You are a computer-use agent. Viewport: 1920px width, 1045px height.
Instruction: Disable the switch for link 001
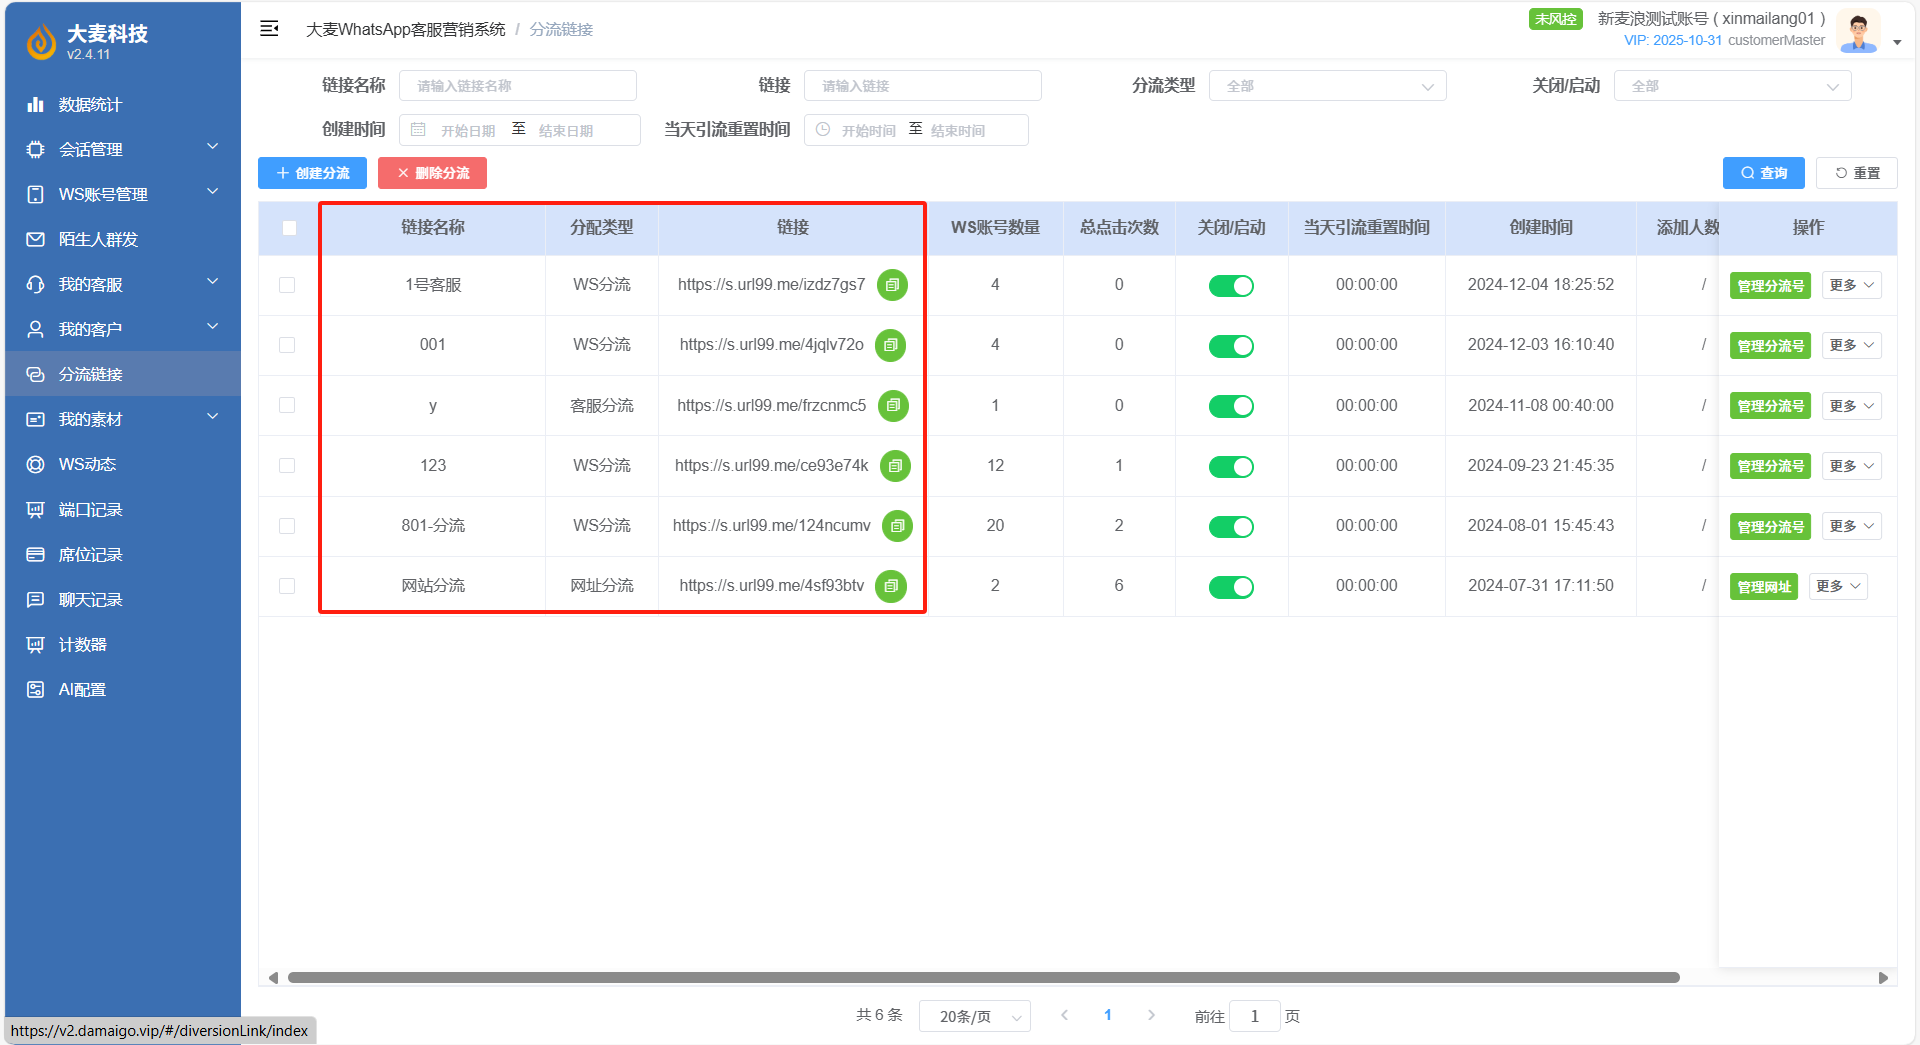(1231, 346)
